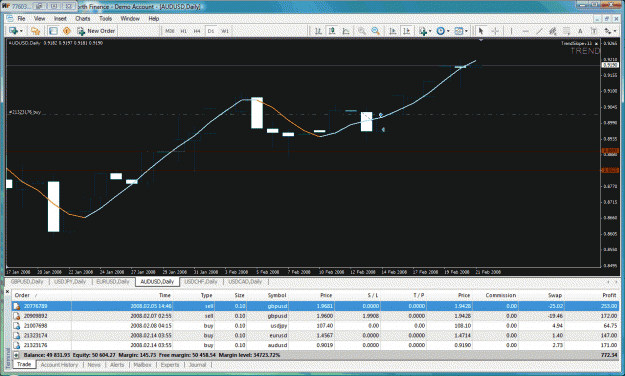The height and width of the screenshot is (376, 625).
Task: Toggle the Market Watch window button
Action: [53, 31]
